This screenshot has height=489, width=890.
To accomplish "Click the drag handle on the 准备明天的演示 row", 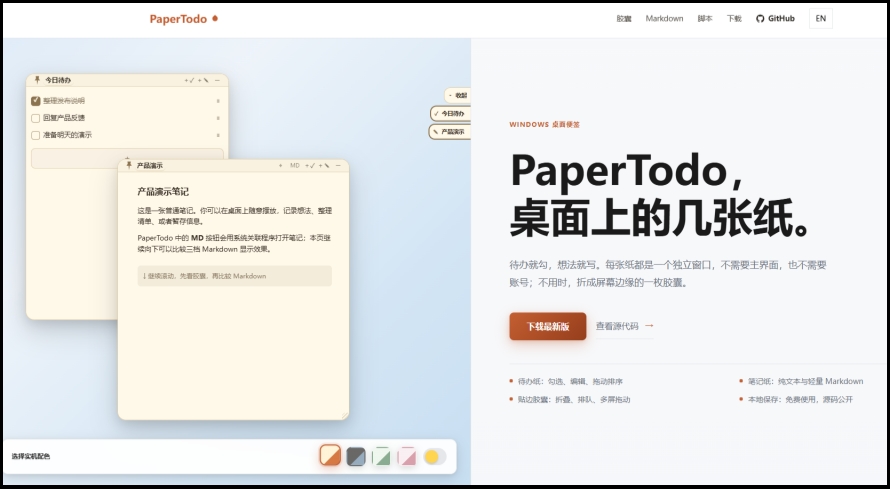I will (x=218, y=135).
